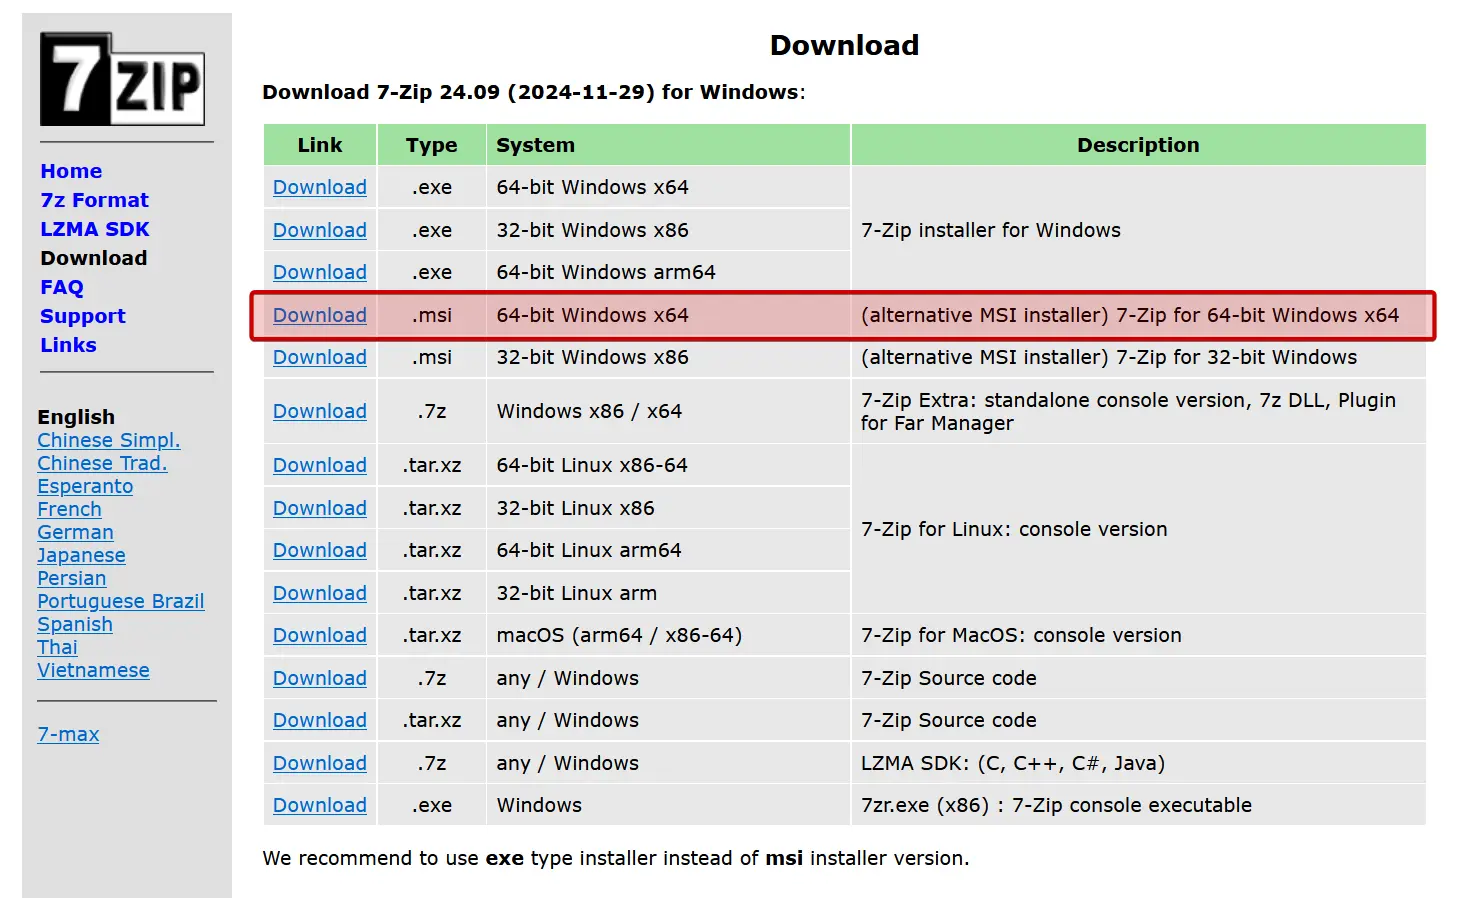
Task: Click the 7-Zip logo image
Action: click(x=122, y=79)
